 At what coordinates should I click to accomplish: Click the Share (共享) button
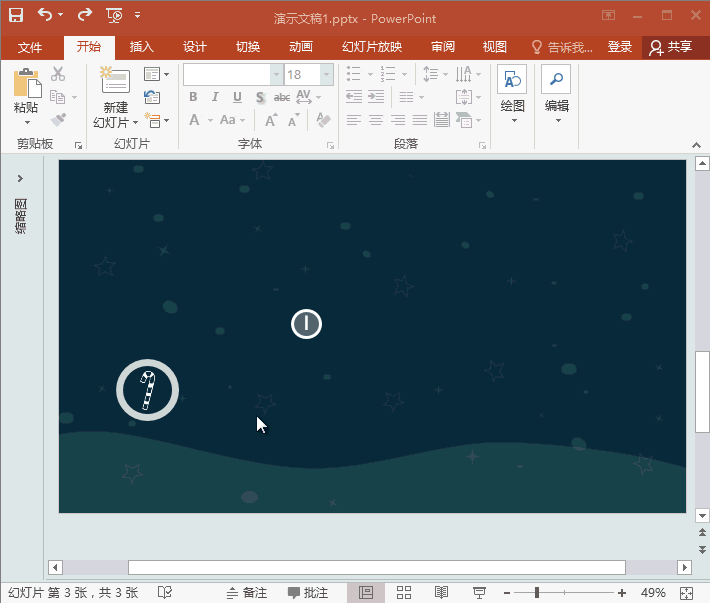(671, 47)
